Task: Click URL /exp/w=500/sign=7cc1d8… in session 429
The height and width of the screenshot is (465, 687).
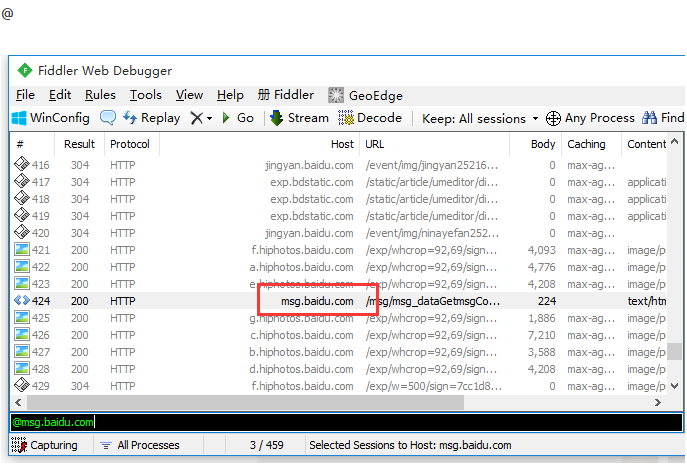Action: click(x=434, y=386)
